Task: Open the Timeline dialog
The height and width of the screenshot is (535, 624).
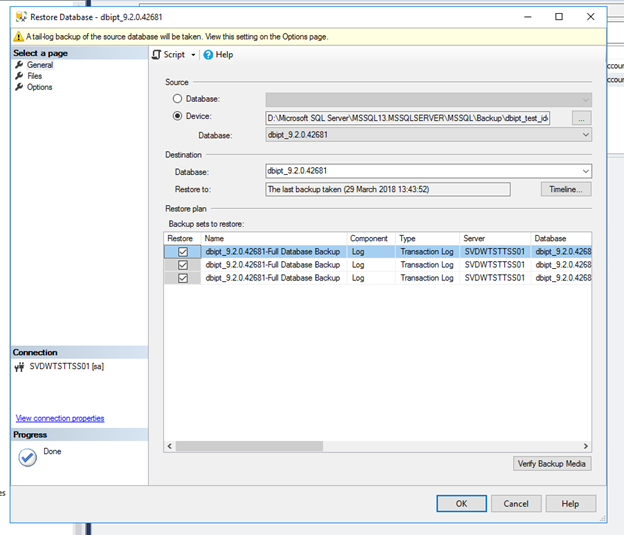Action: pyautogui.click(x=566, y=189)
